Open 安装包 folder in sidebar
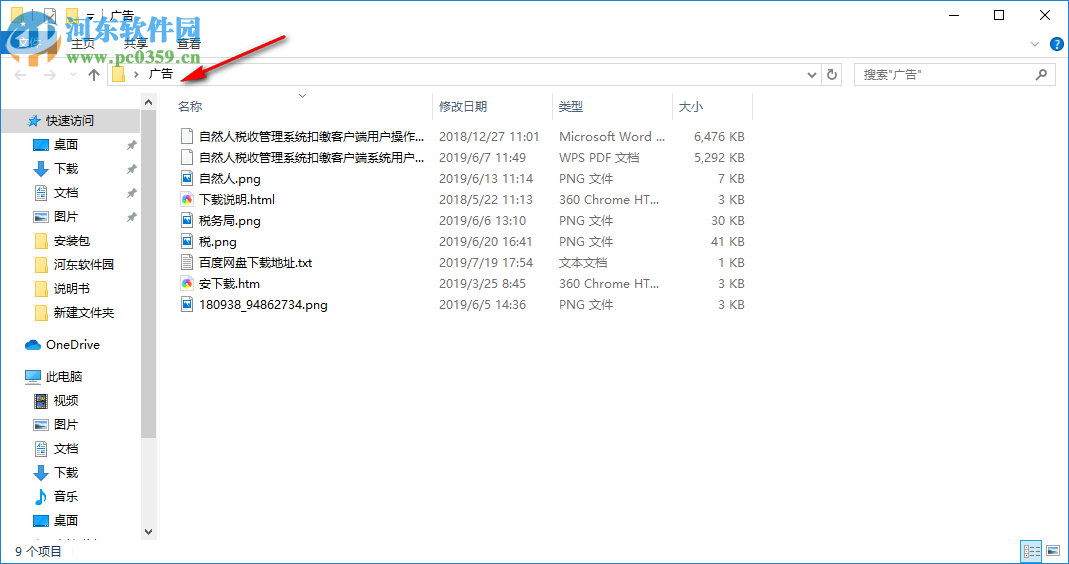Screen dimensions: 1069x564 pos(72,241)
